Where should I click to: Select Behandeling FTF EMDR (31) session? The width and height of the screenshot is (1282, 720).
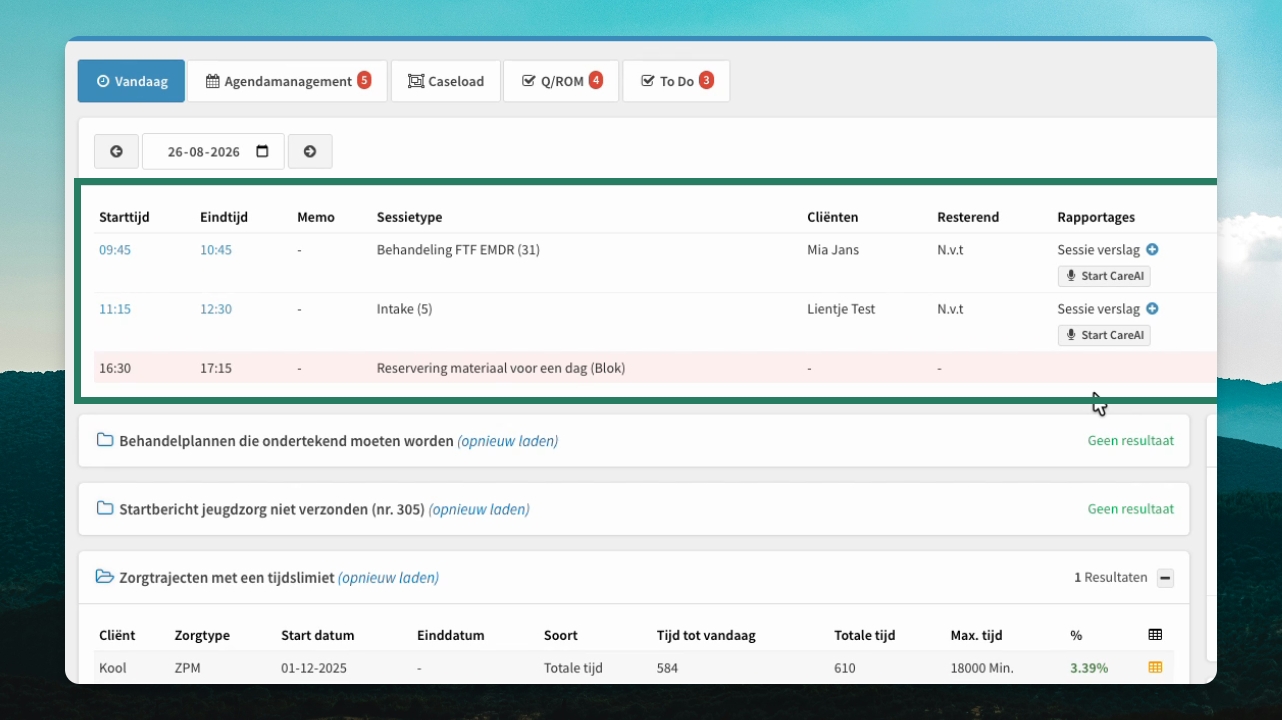point(458,250)
